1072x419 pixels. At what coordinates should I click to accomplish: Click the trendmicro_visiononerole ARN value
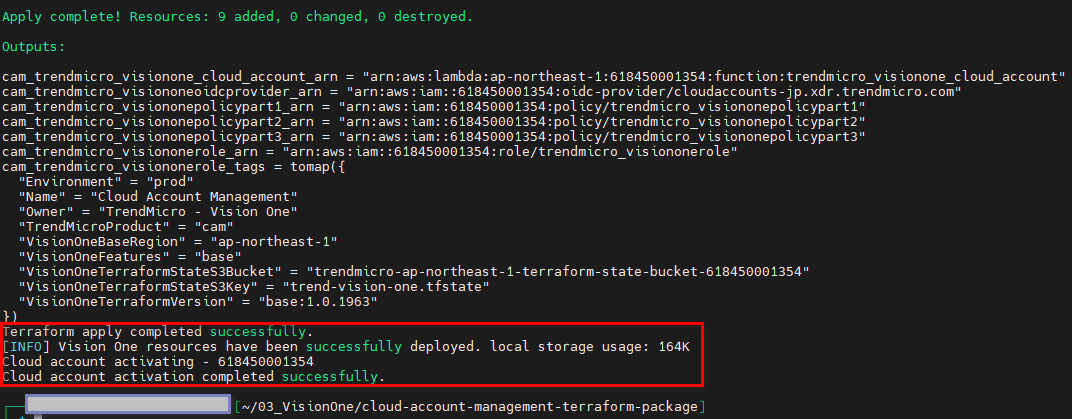510,151
